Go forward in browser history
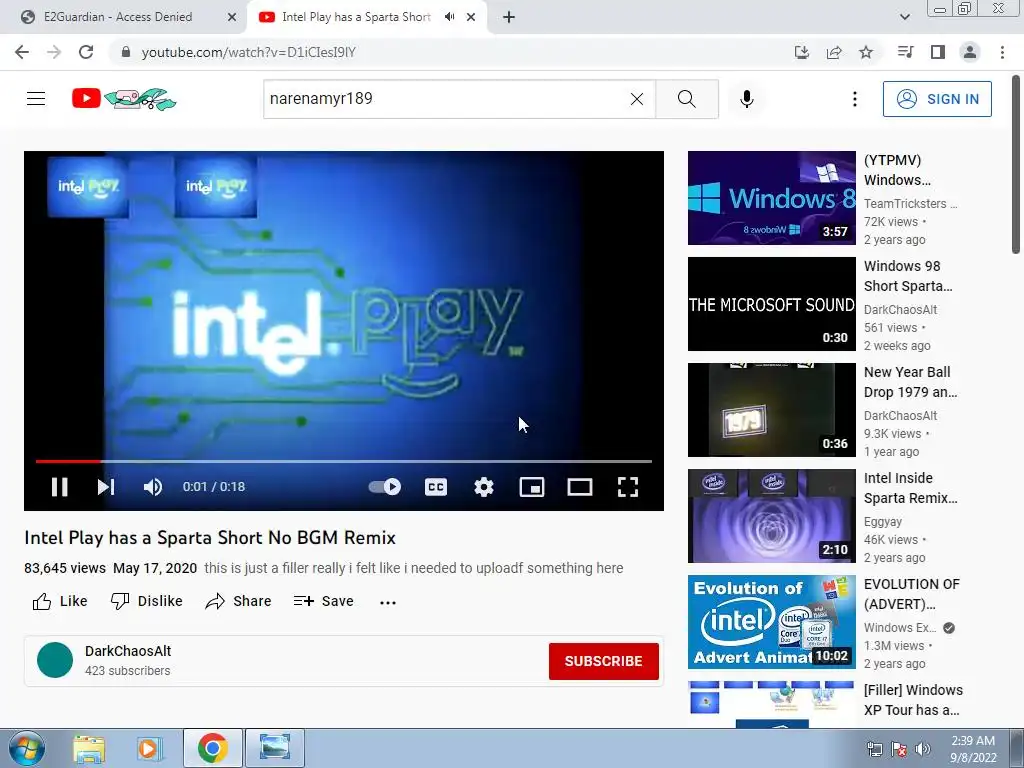1024x768 pixels. coord(54,52)
